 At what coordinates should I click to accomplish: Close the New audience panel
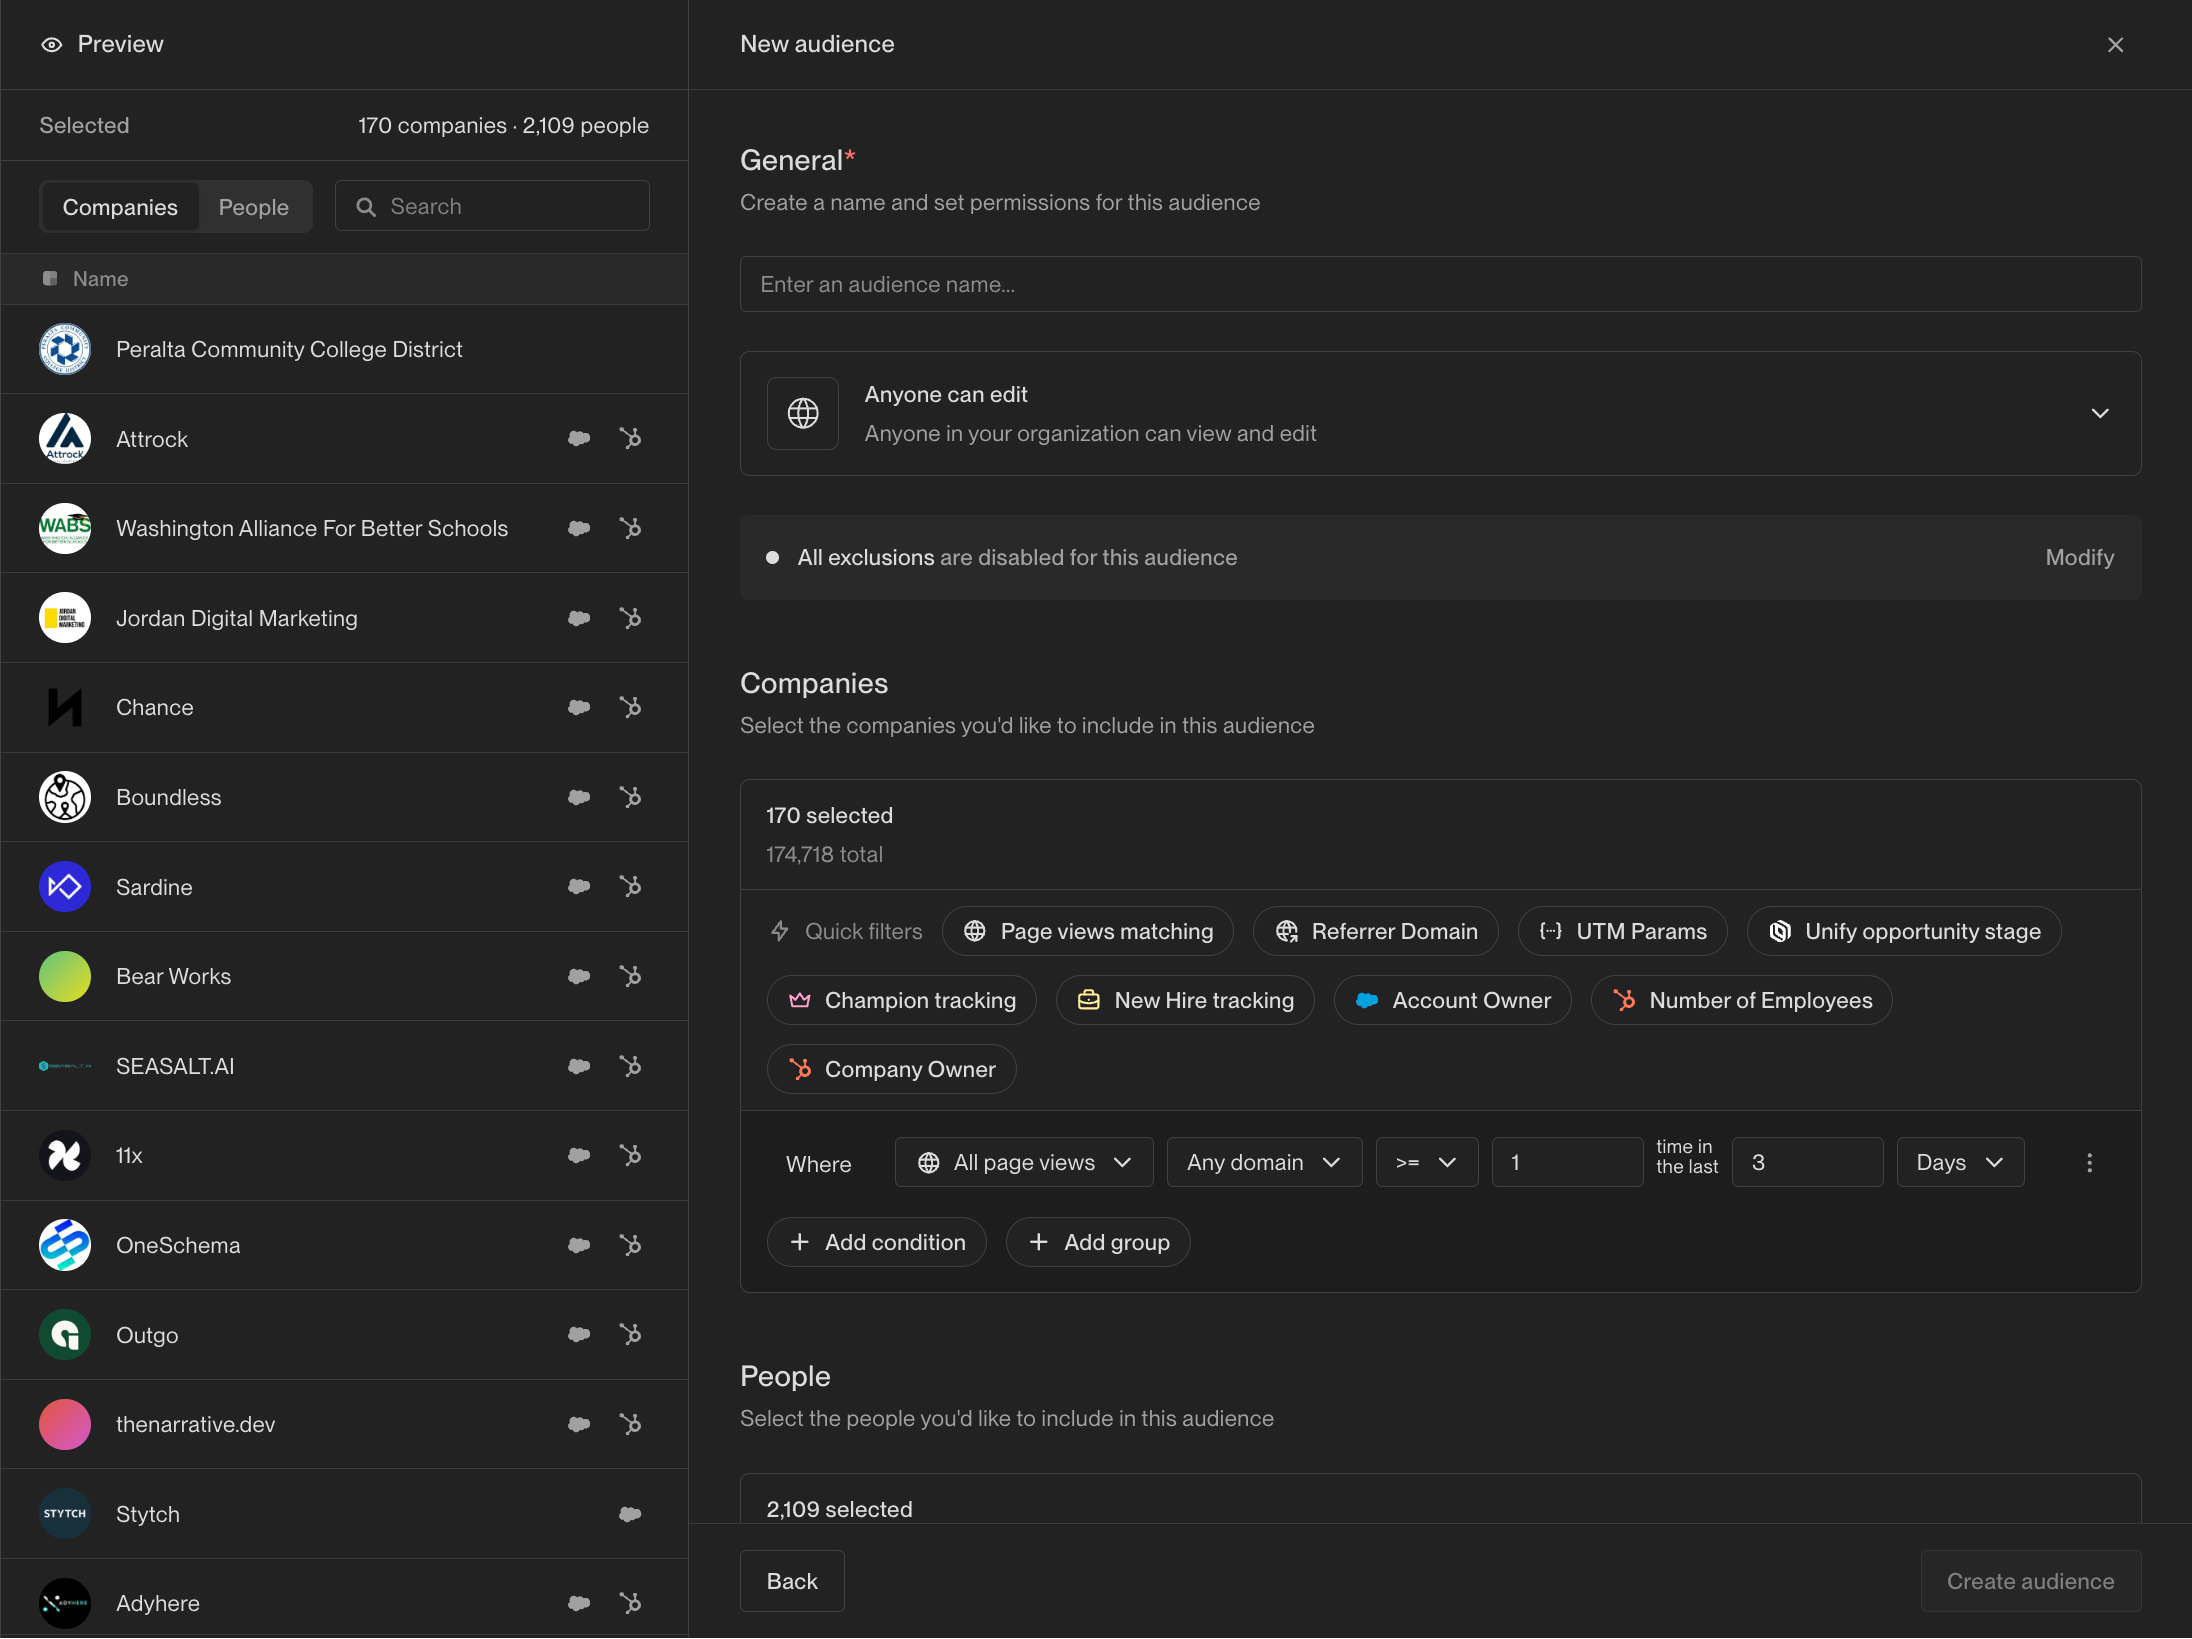2115,45
